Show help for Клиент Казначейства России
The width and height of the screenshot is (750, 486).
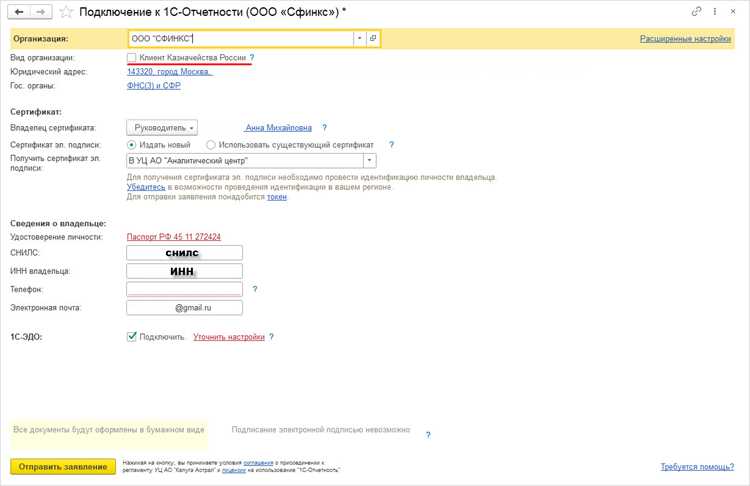pos(252,57)
